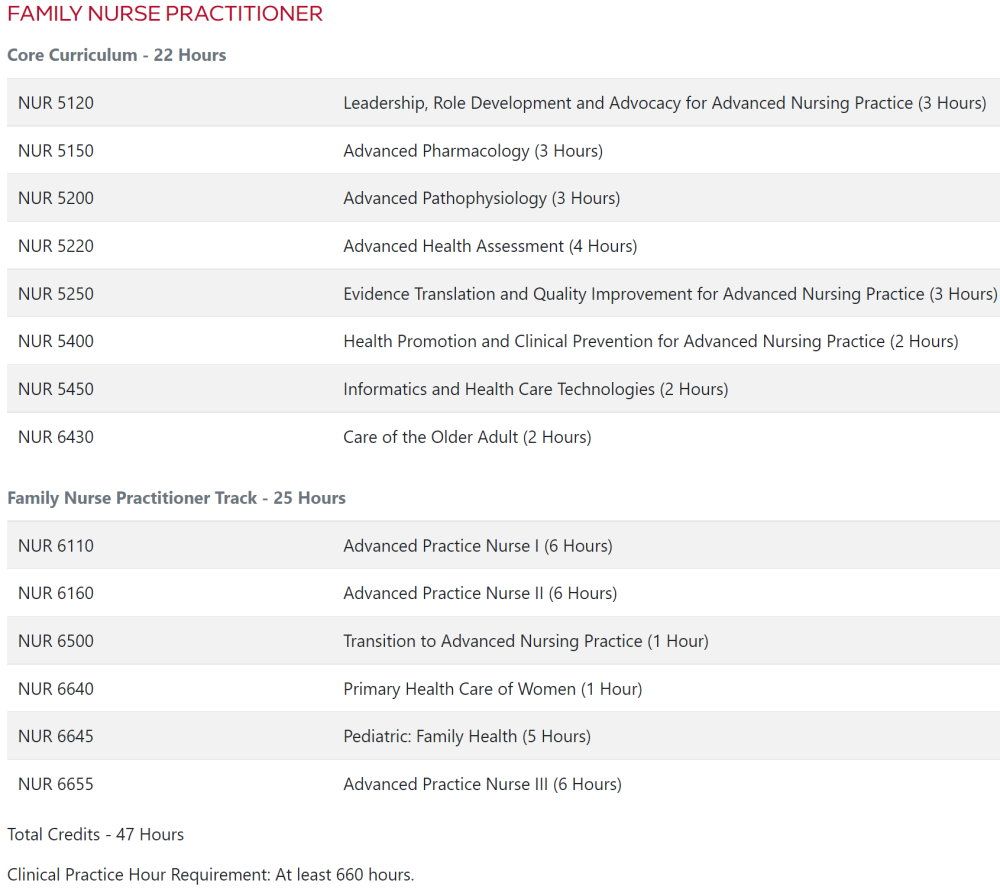Select Primary Health Care of Women (1 Hour)

[493, 689]
